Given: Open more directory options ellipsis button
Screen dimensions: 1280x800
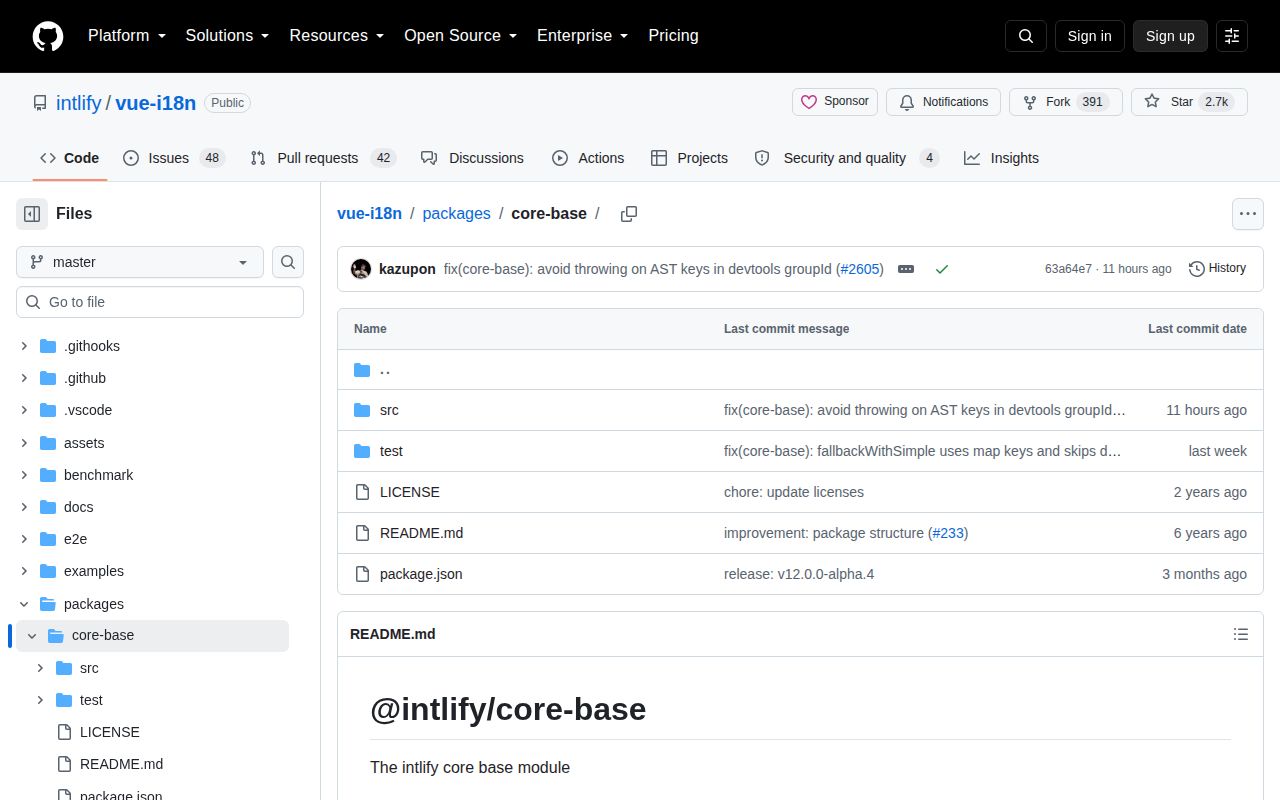Looking at the screenshot, I should (x=1247, y=214).
